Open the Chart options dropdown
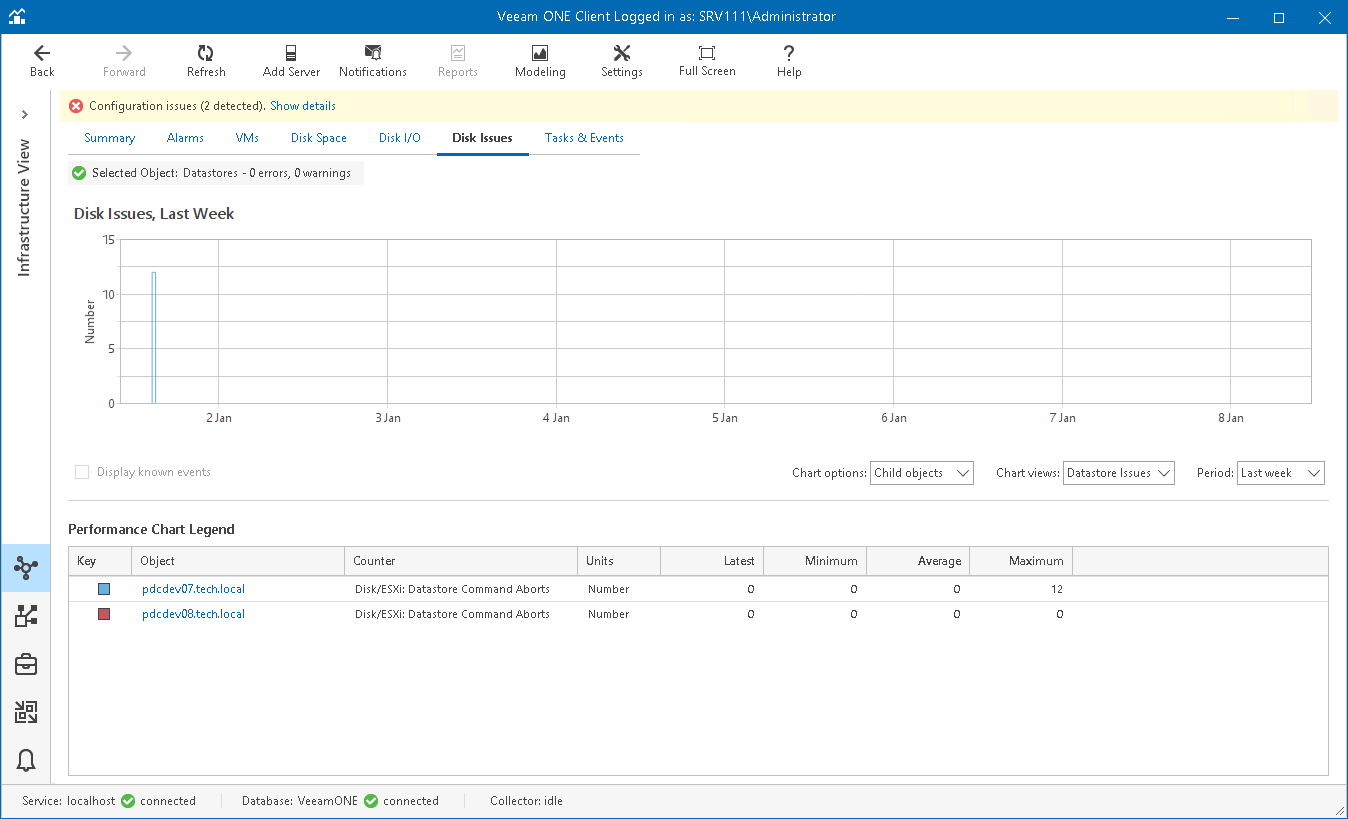Viewport: 1348px width, 819px height. (922, 473)
